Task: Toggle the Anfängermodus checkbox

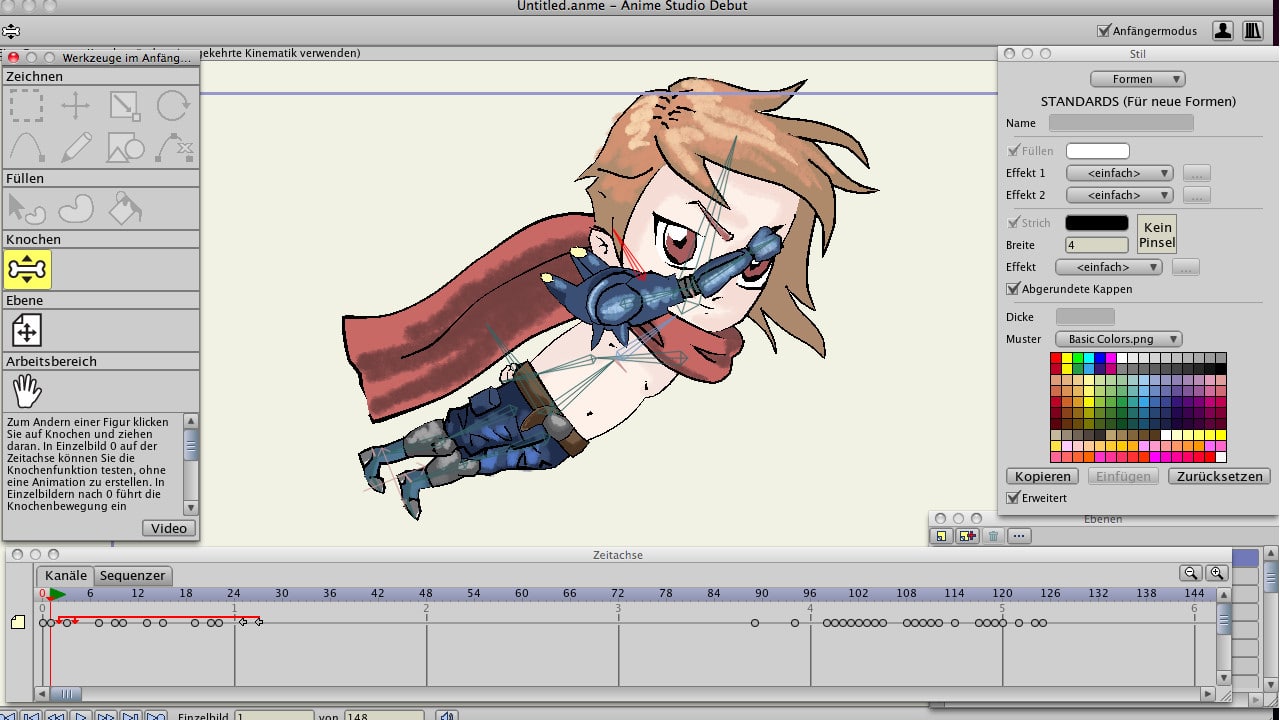Action: coord(1104,31)
